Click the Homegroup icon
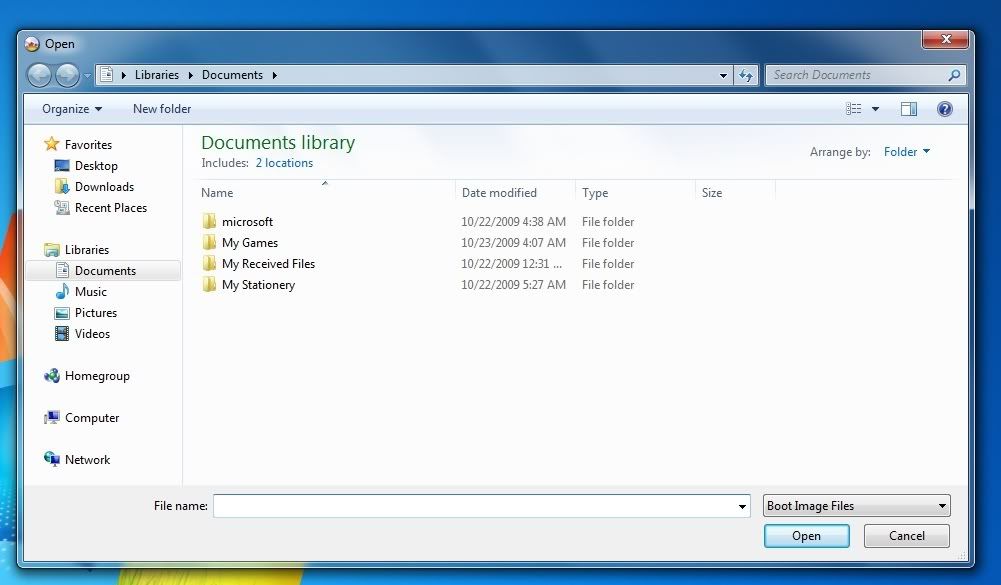This screenshot has height=585, width=1001. [52, 376]
